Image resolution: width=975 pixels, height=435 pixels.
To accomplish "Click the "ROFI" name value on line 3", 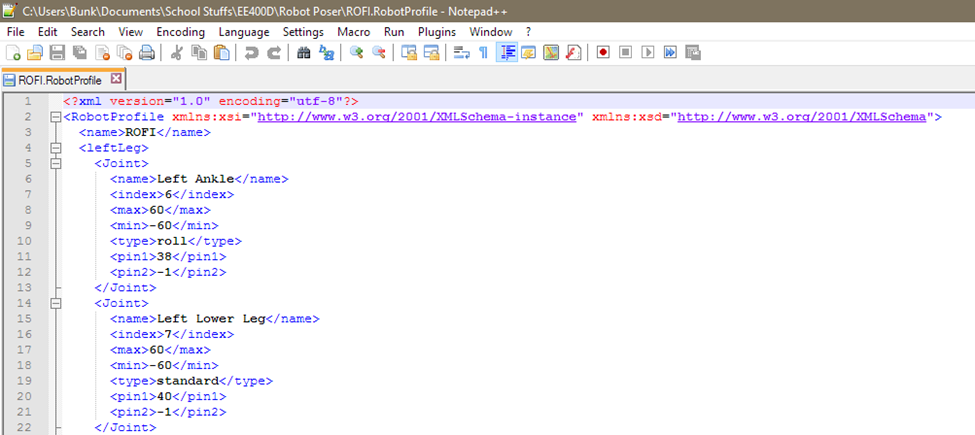I will coord(141,132).
